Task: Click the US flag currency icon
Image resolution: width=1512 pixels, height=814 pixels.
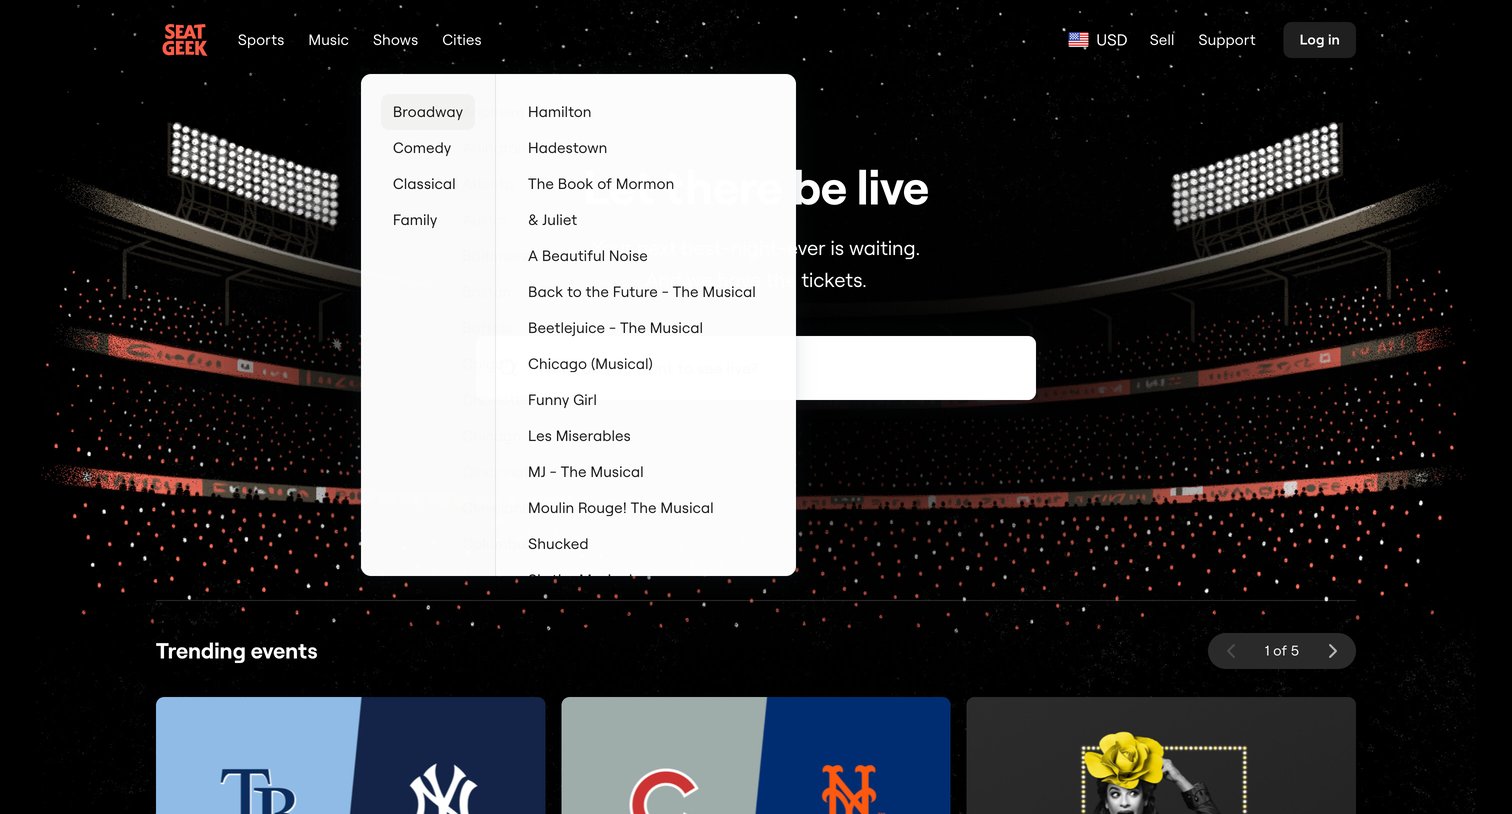Action: point(1078,40)
